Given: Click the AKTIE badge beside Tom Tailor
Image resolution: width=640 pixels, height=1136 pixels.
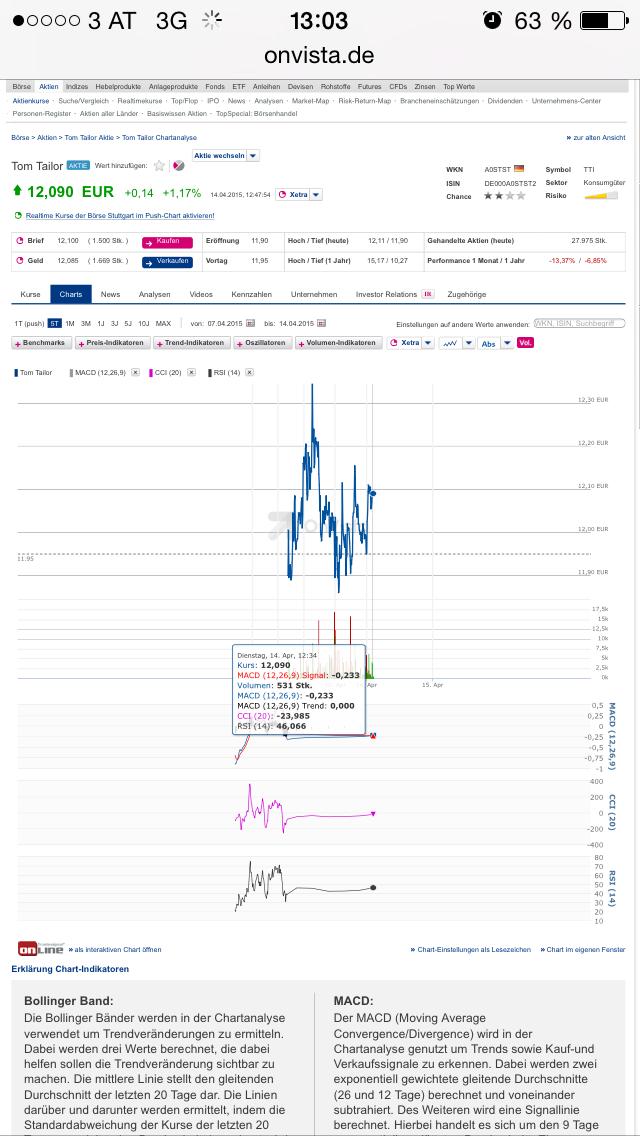Looking at the screenshot, I should pyautogui.click(x=78, y=165).
